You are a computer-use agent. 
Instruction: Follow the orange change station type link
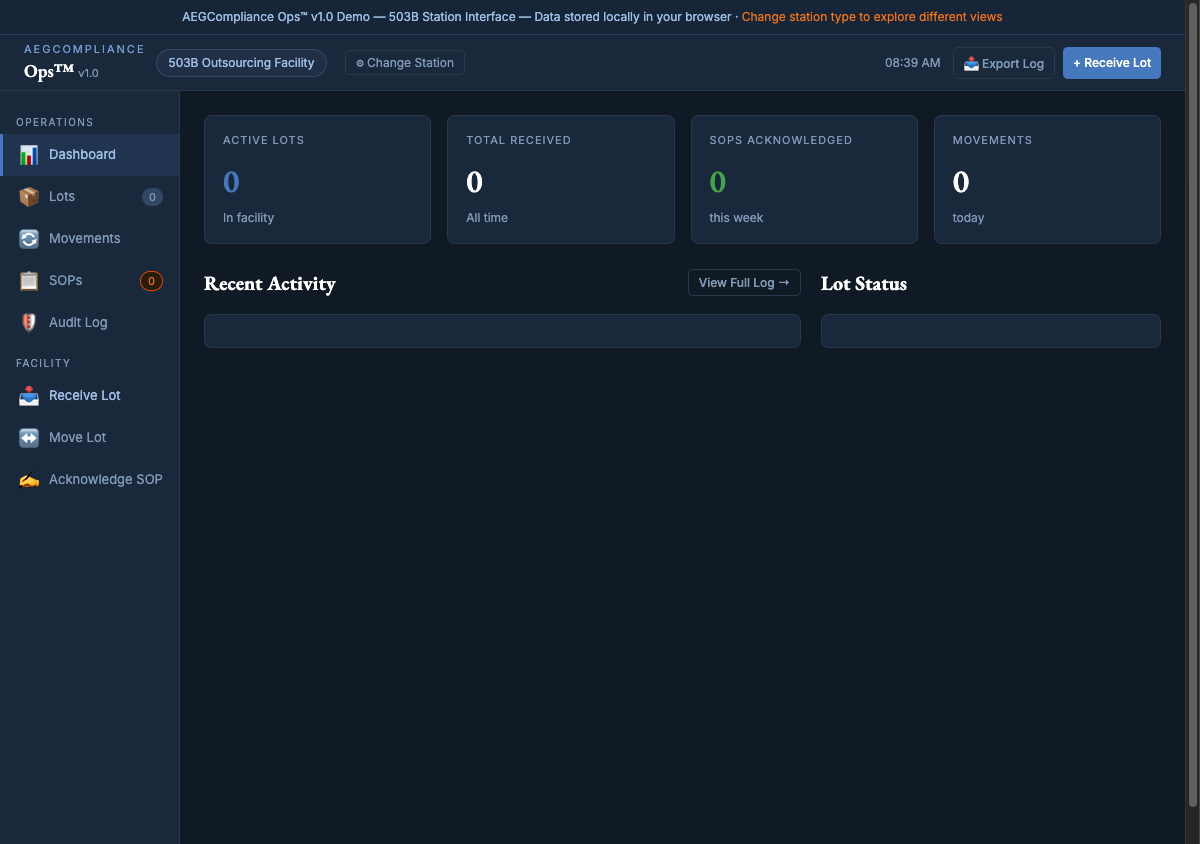(871, 17)
